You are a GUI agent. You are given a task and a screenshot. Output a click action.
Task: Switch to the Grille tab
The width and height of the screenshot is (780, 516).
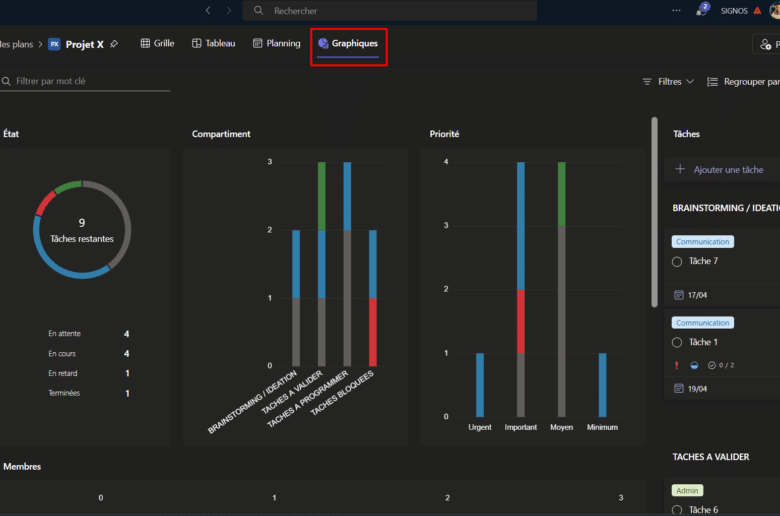[x=157, y=44]
